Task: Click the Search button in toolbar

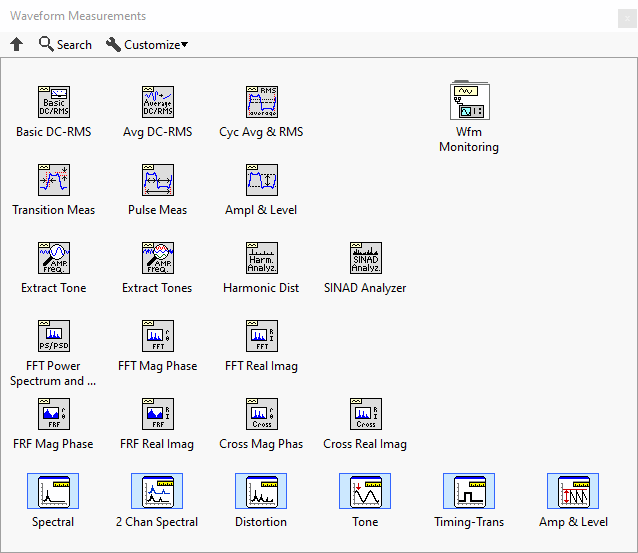Action: click(65, 45)
